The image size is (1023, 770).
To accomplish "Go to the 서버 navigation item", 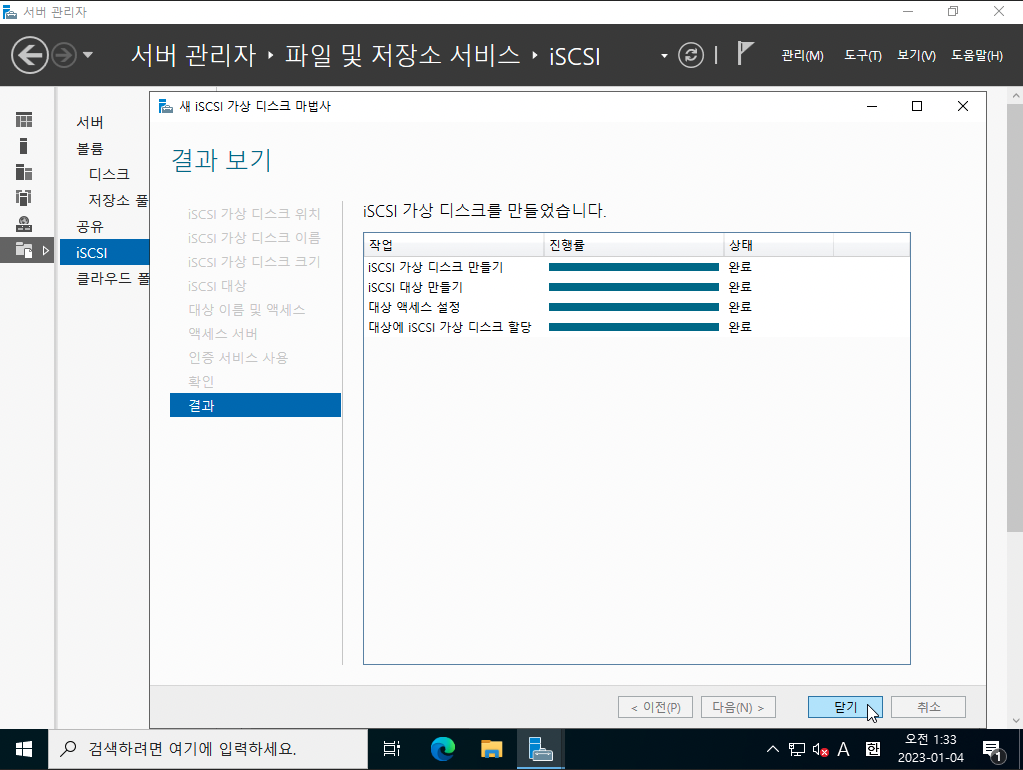I will pos(90,123).
